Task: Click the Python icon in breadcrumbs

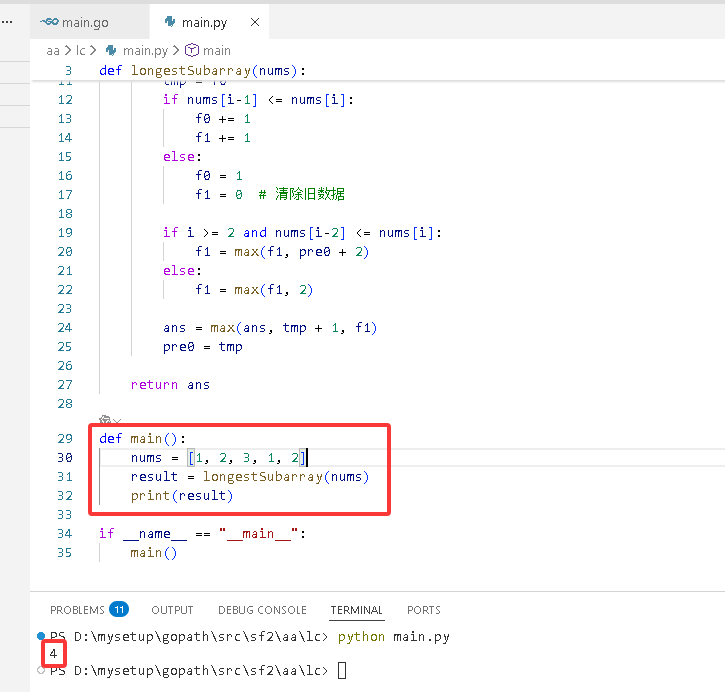Action: [111, 50]
